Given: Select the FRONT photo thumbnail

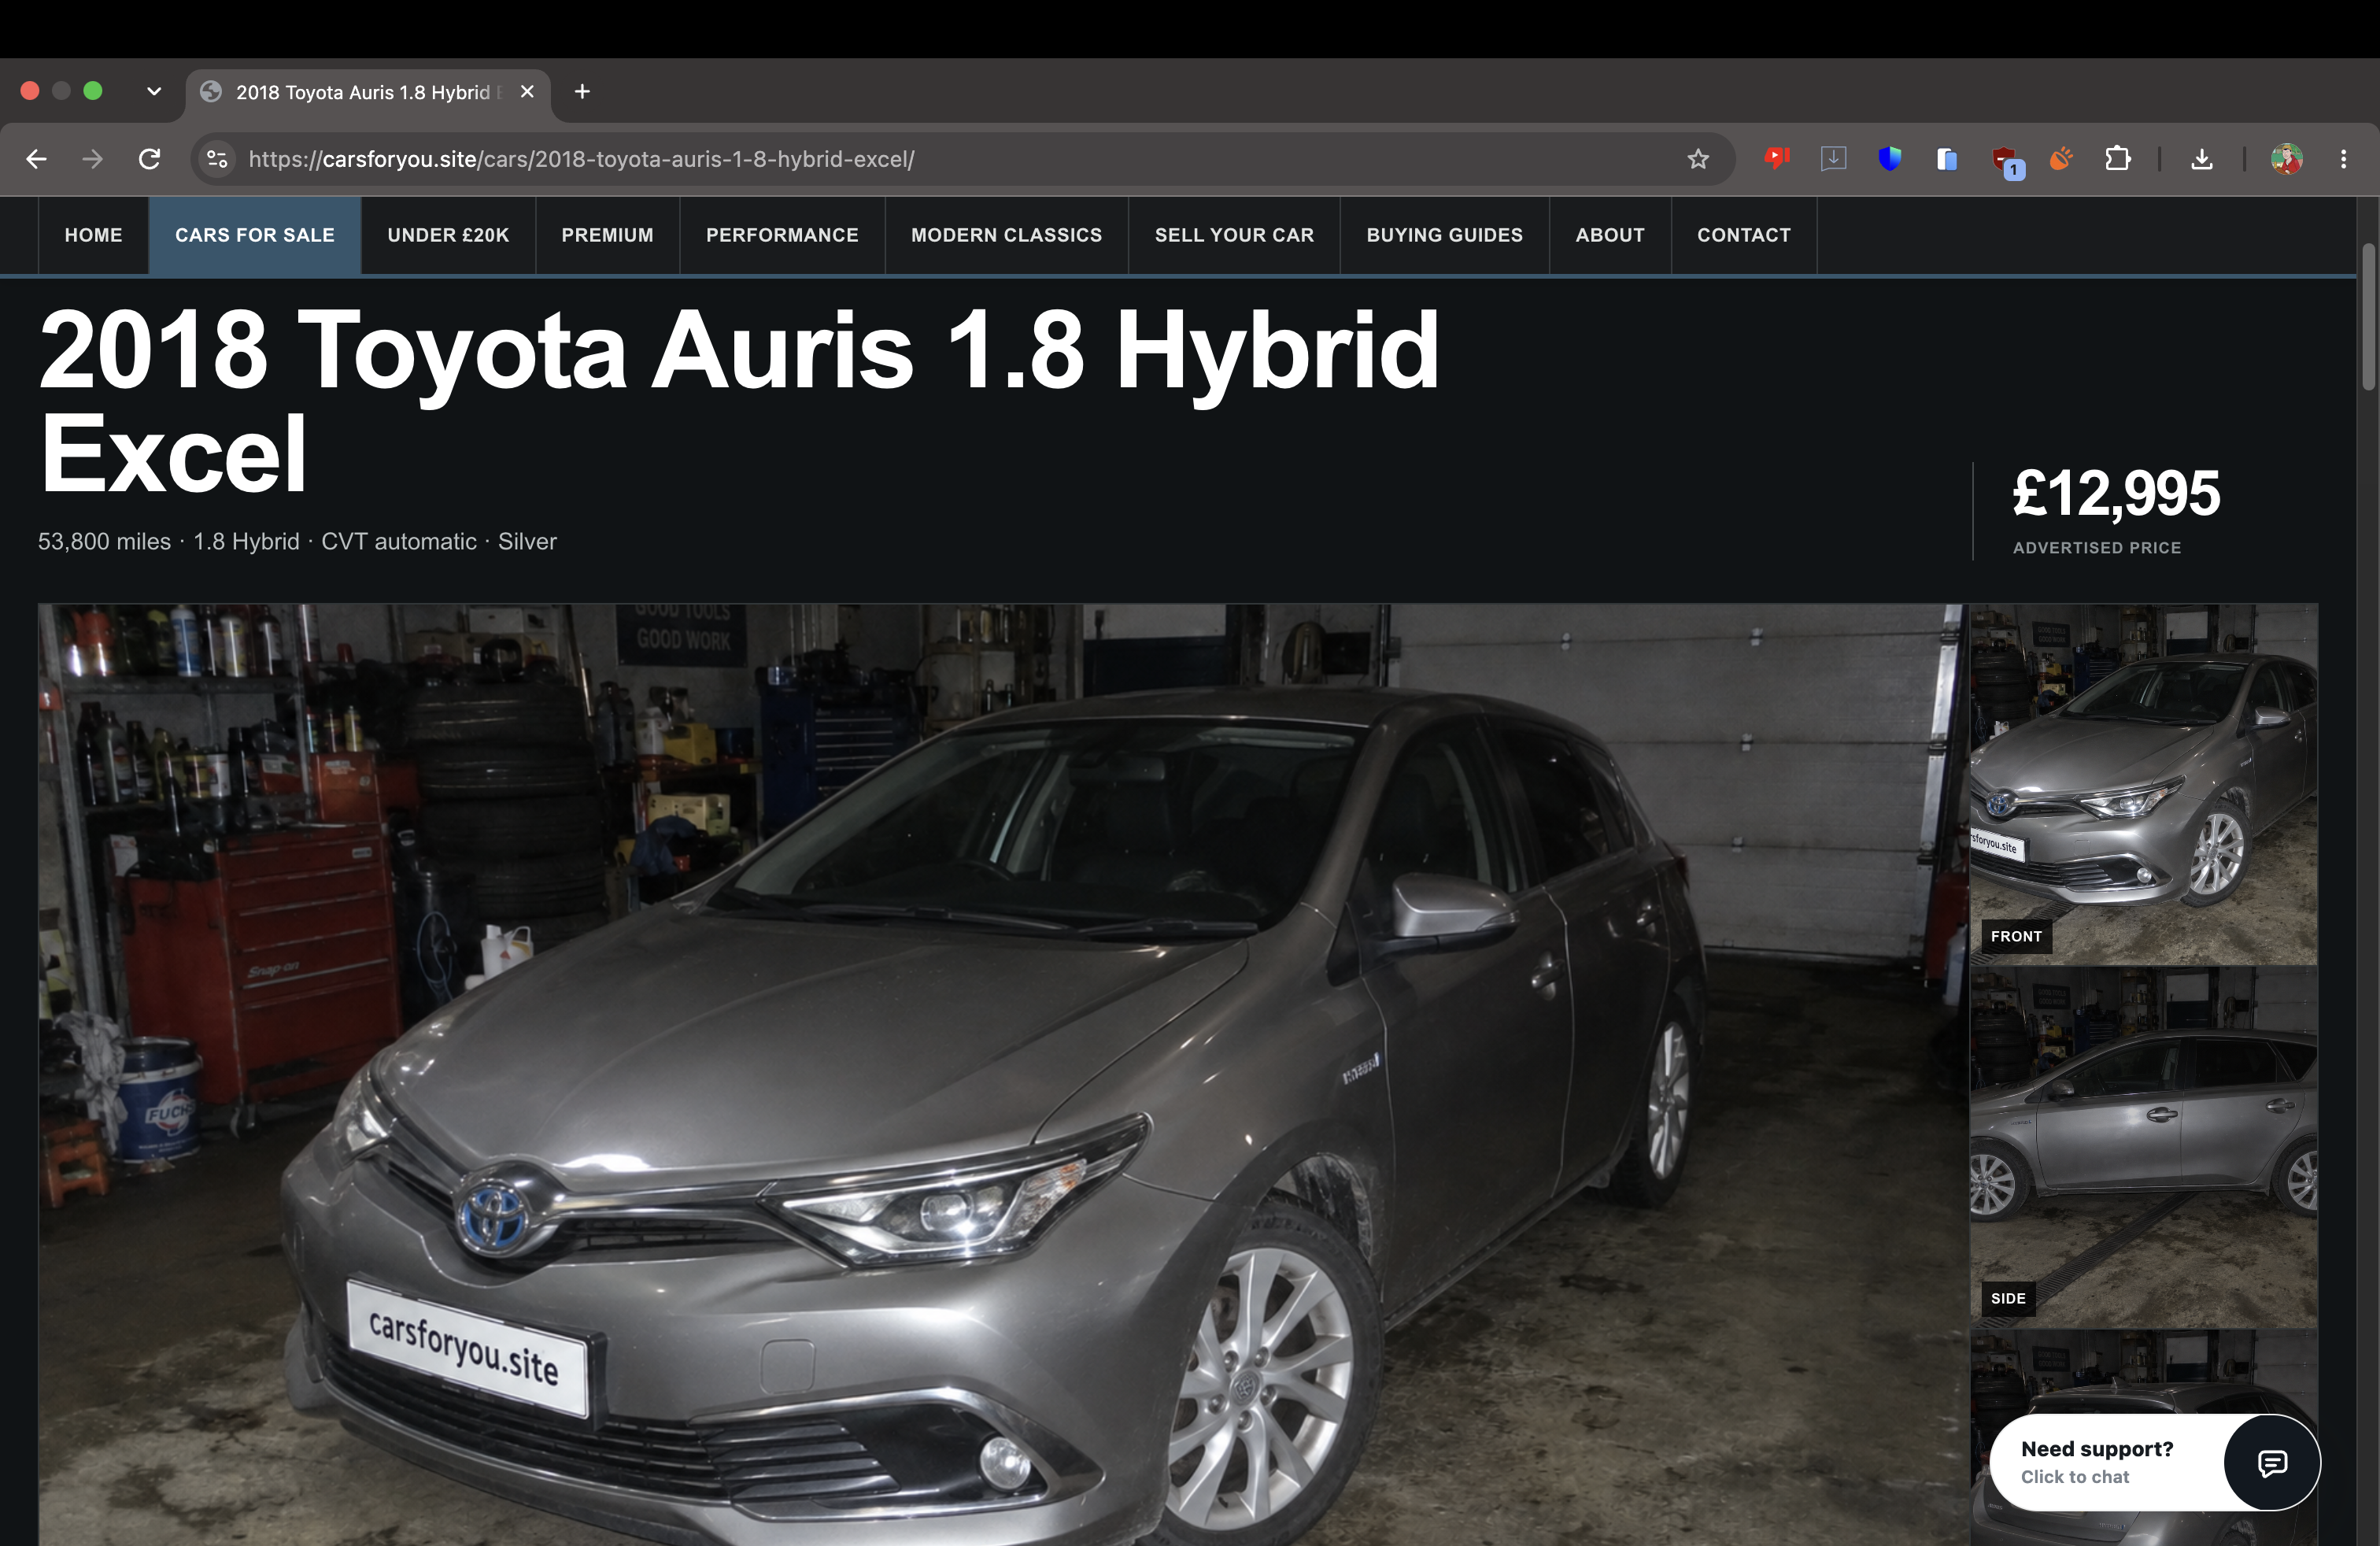Looking at the screenshot, I should [x=2143, y=784].
